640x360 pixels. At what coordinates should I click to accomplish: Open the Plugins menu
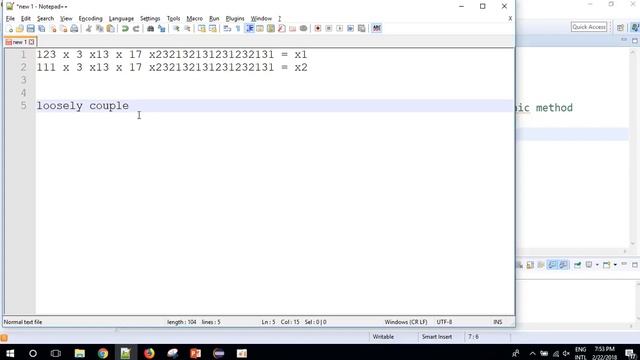[235, 19]
